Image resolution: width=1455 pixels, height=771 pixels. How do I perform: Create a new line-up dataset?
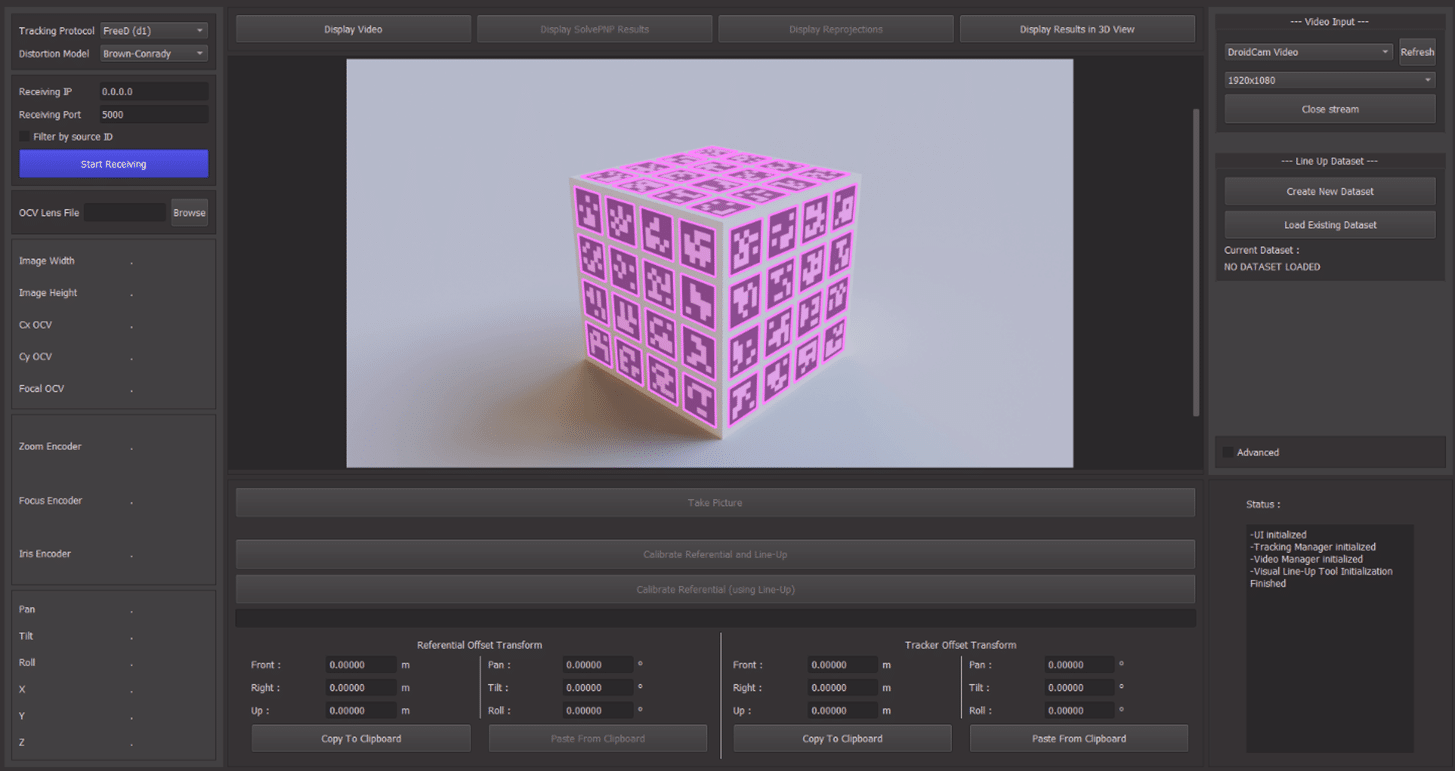1329,192
